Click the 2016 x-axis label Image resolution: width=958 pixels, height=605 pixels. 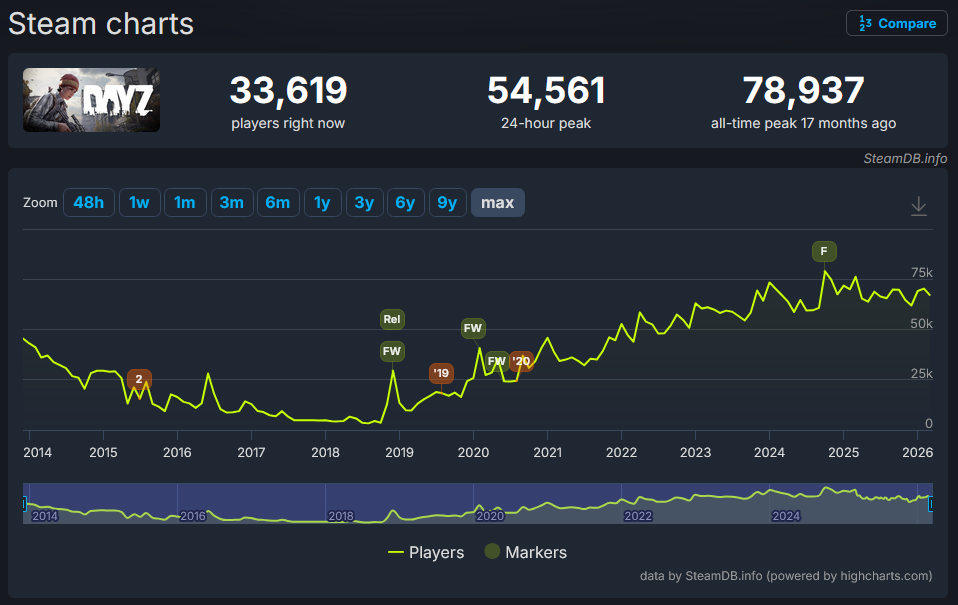click(177, 452)
